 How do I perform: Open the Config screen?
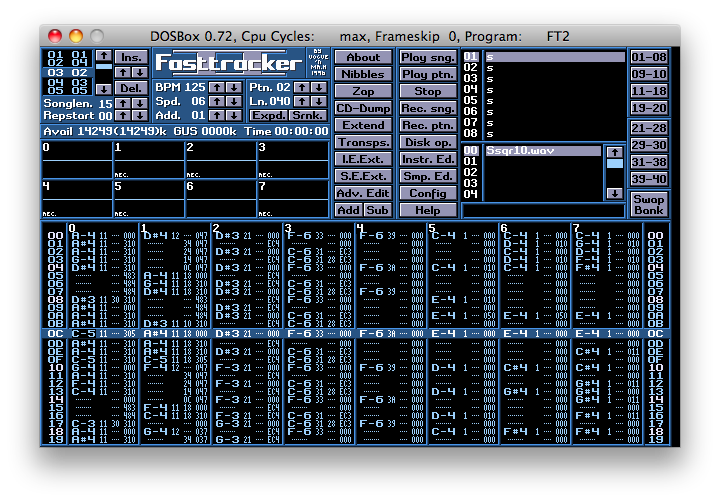pos(428,193)
